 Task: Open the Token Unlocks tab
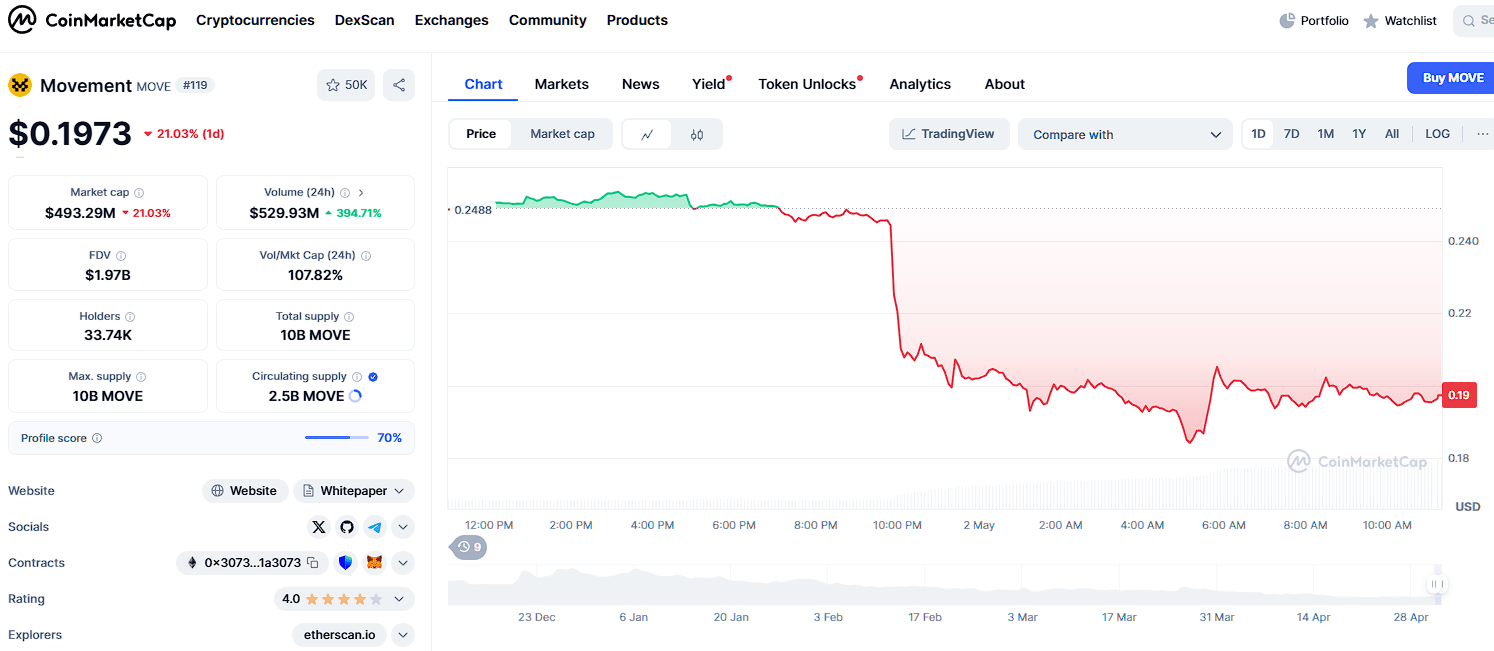(x=807, y=84)
